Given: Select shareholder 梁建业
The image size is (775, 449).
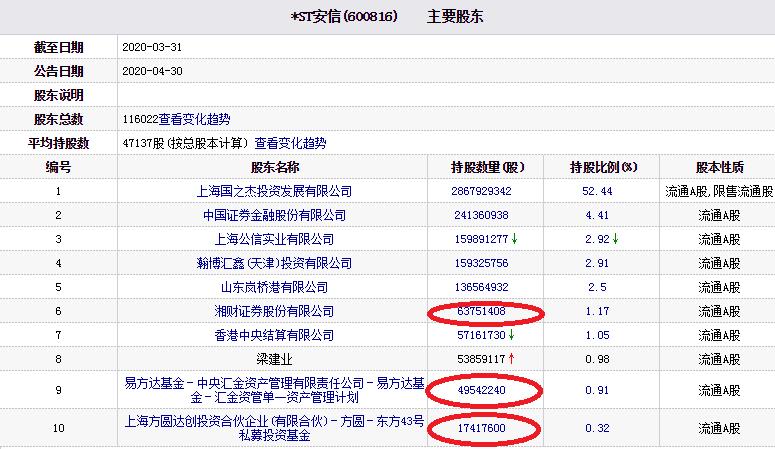Looking at the screenshot, I should [275, 359].
